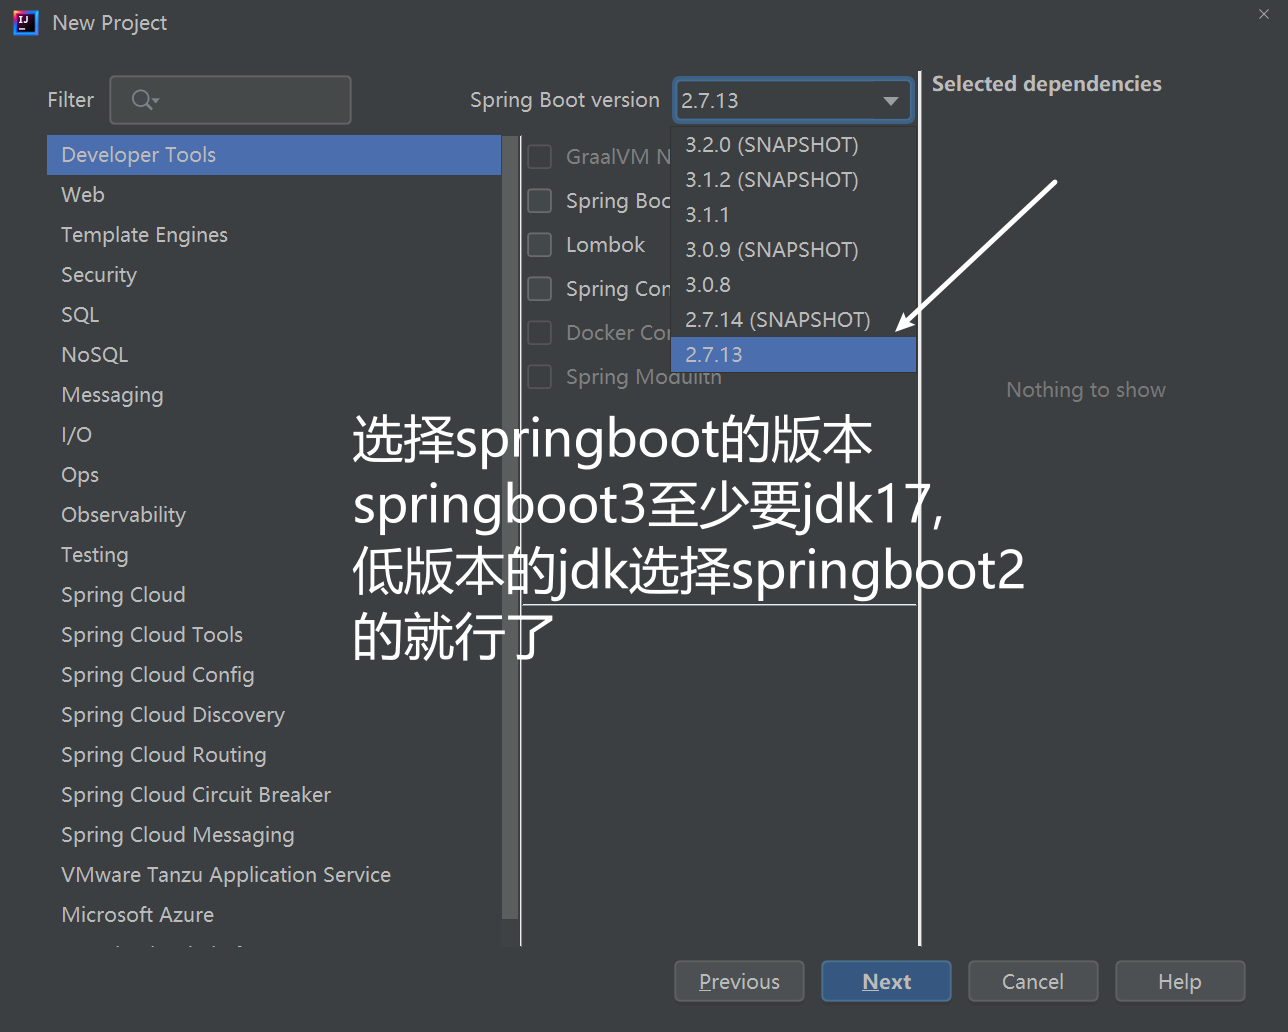Select highlighted version 2.7.13 in list
The height and width of the screenshot is (1032, 1288).
pyautogui.click(x=793, y=355)
